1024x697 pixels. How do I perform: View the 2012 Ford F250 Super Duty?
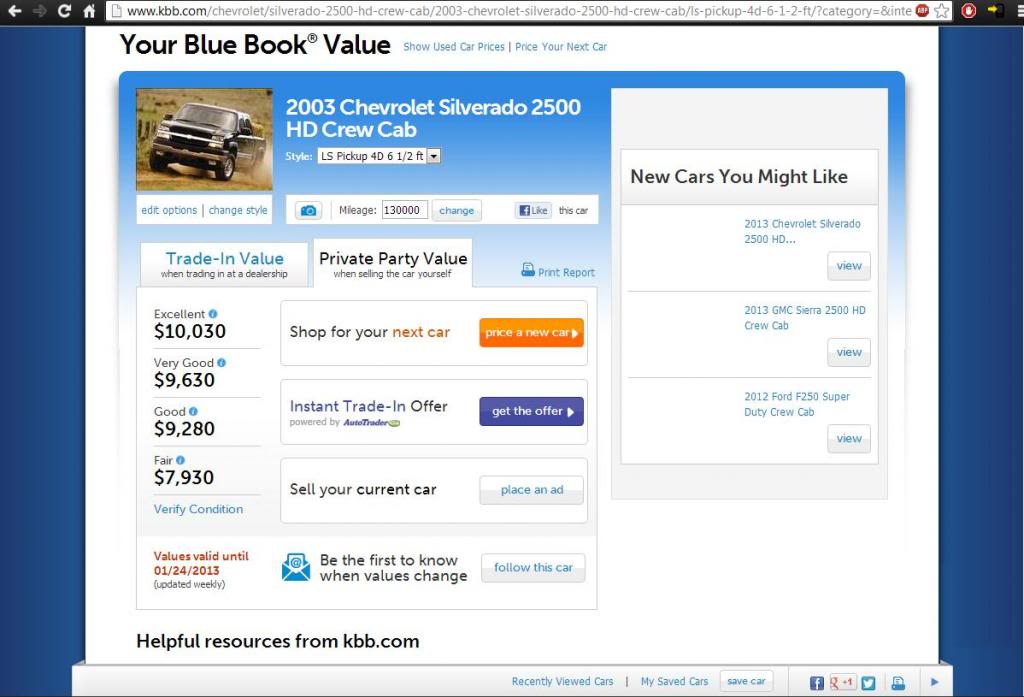point(848,439)
